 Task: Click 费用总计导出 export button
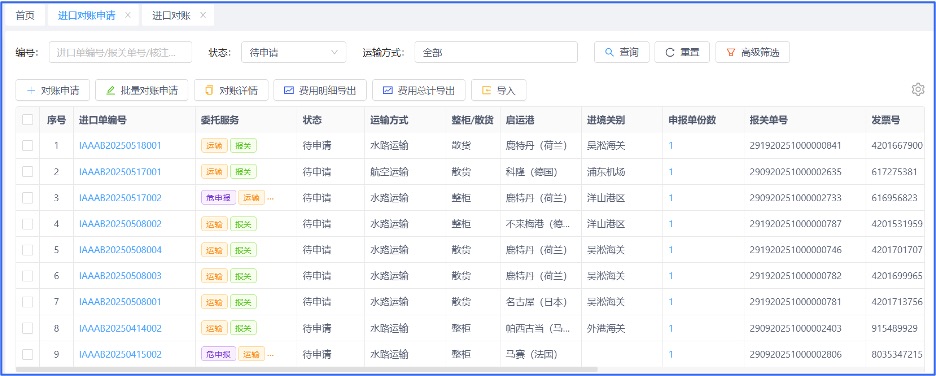(x=419, y=91)
